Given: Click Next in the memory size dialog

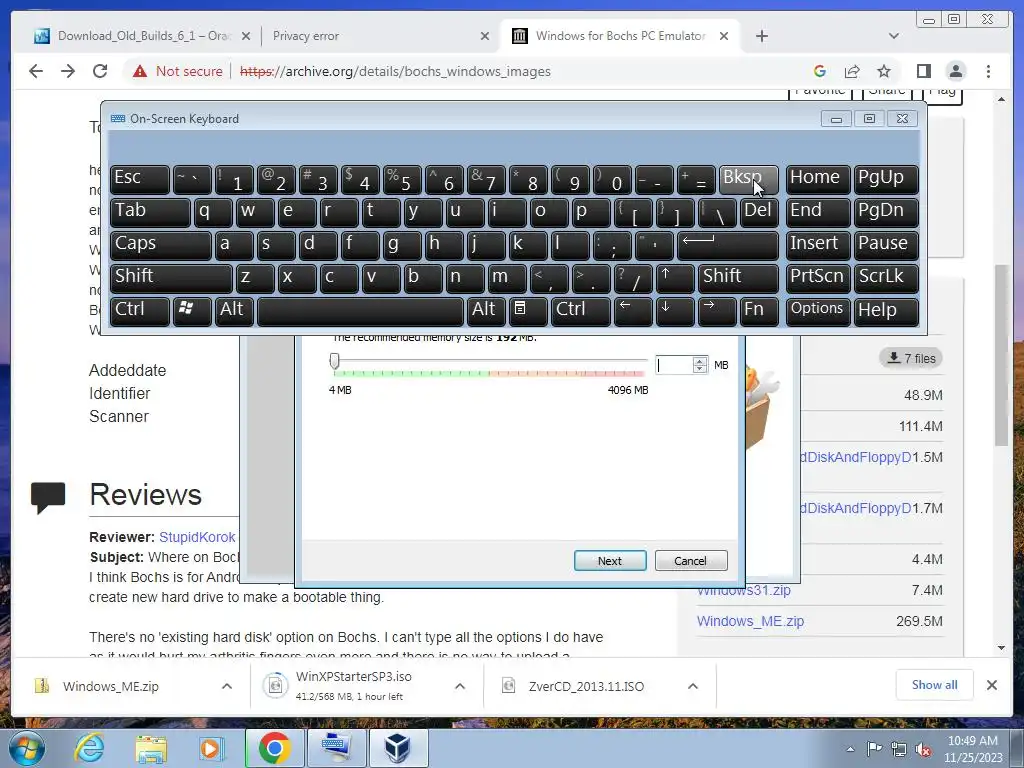Looking at the screenshot, I should (610, 560).
